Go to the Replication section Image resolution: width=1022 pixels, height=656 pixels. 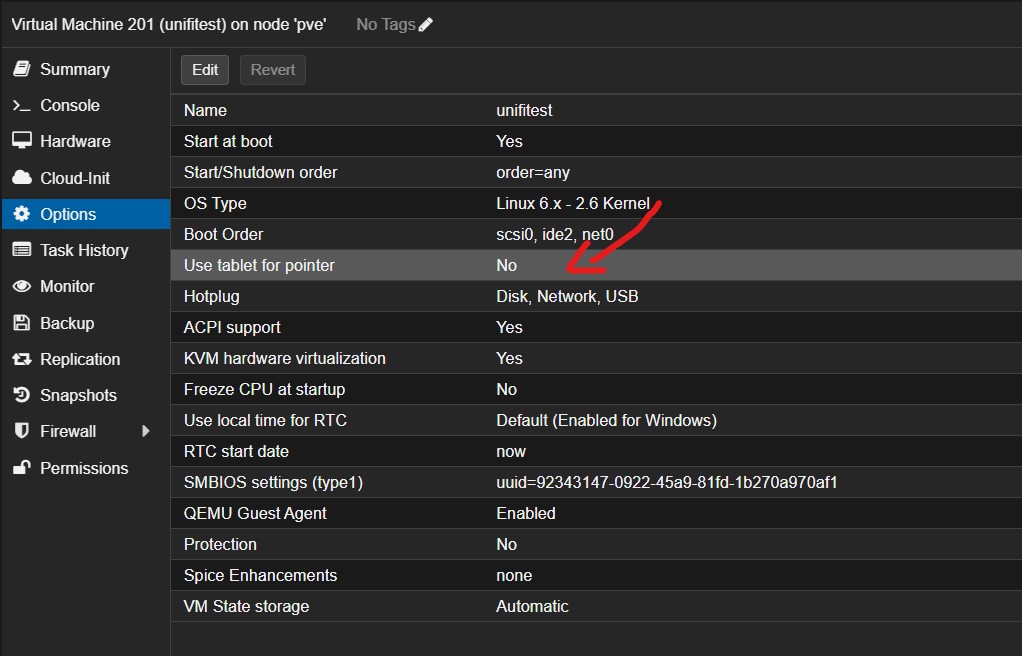(79, 359)
